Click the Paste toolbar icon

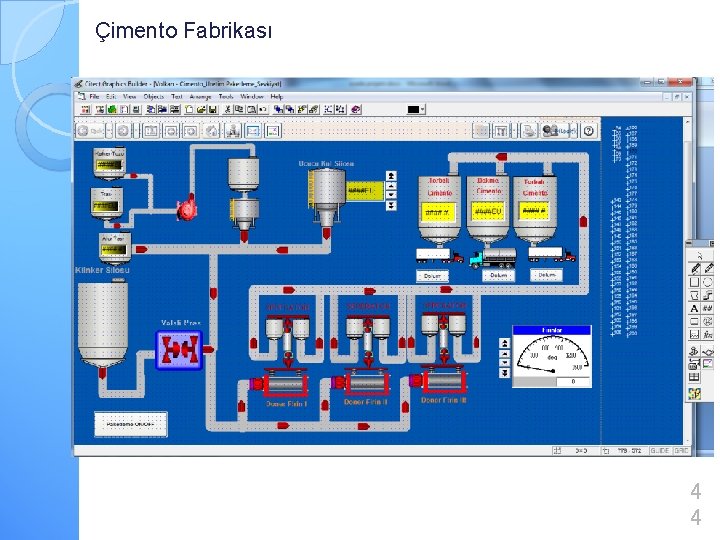click(x=251, y=110)
